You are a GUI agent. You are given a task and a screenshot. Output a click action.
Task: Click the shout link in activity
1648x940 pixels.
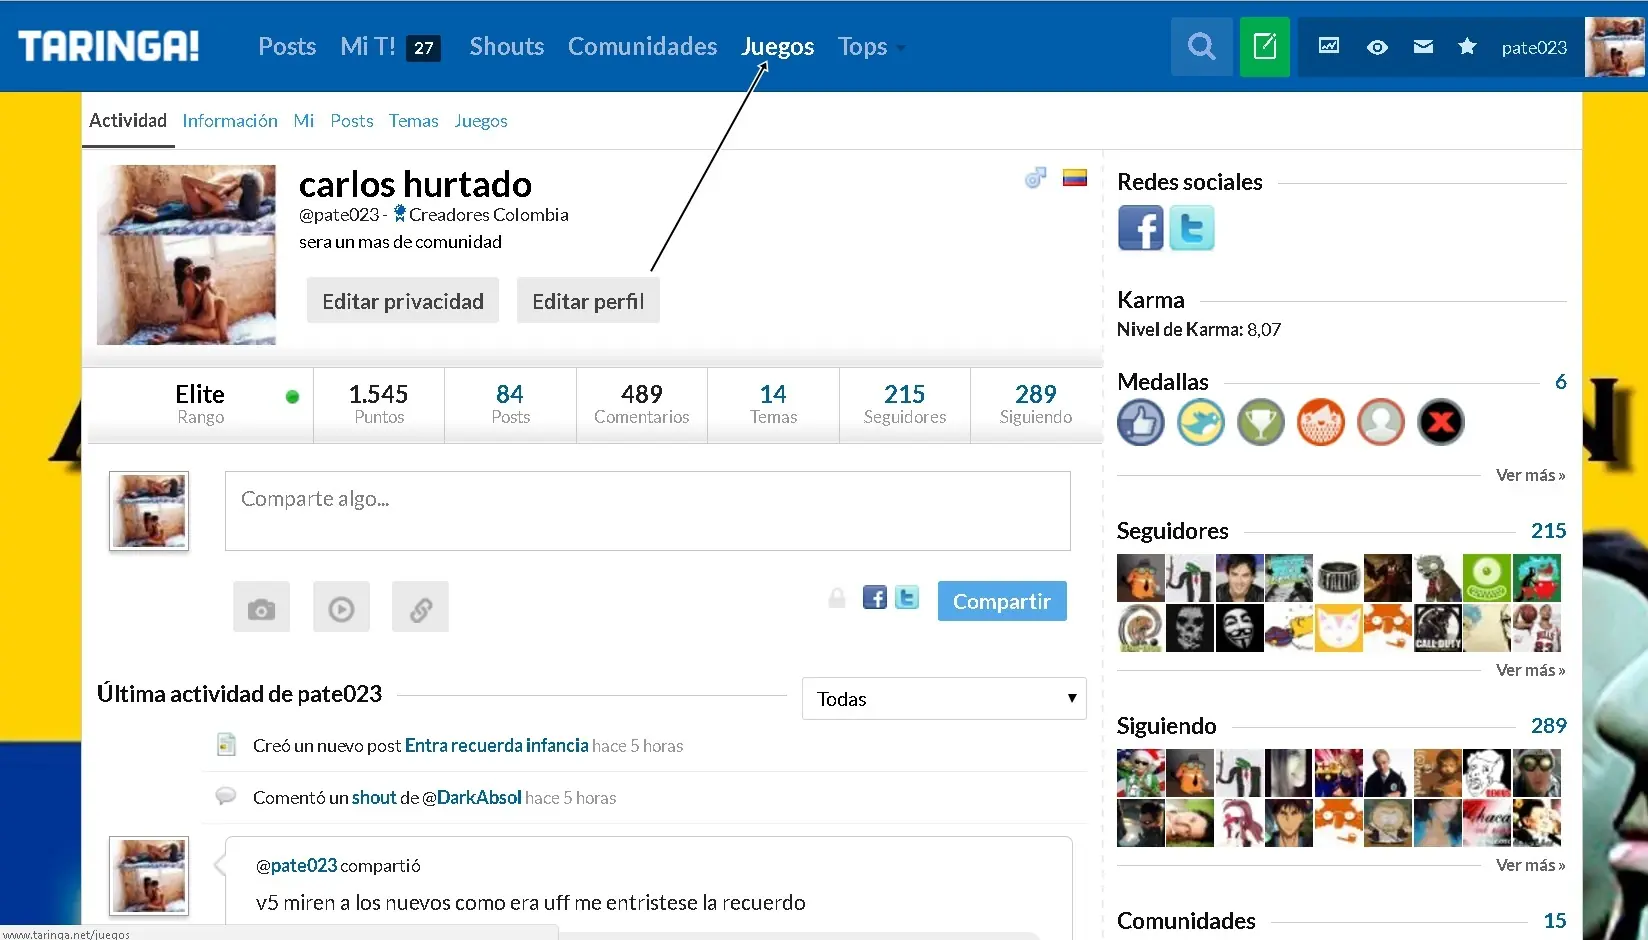[374, 797]
